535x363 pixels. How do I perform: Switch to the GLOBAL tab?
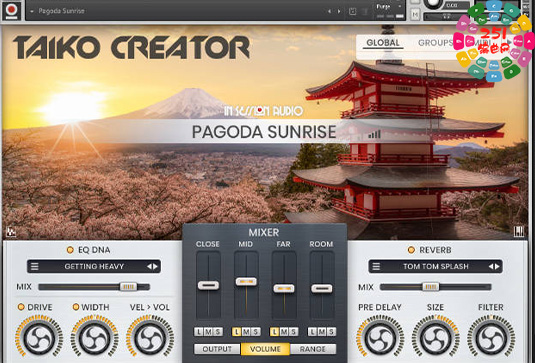[383, 43]
